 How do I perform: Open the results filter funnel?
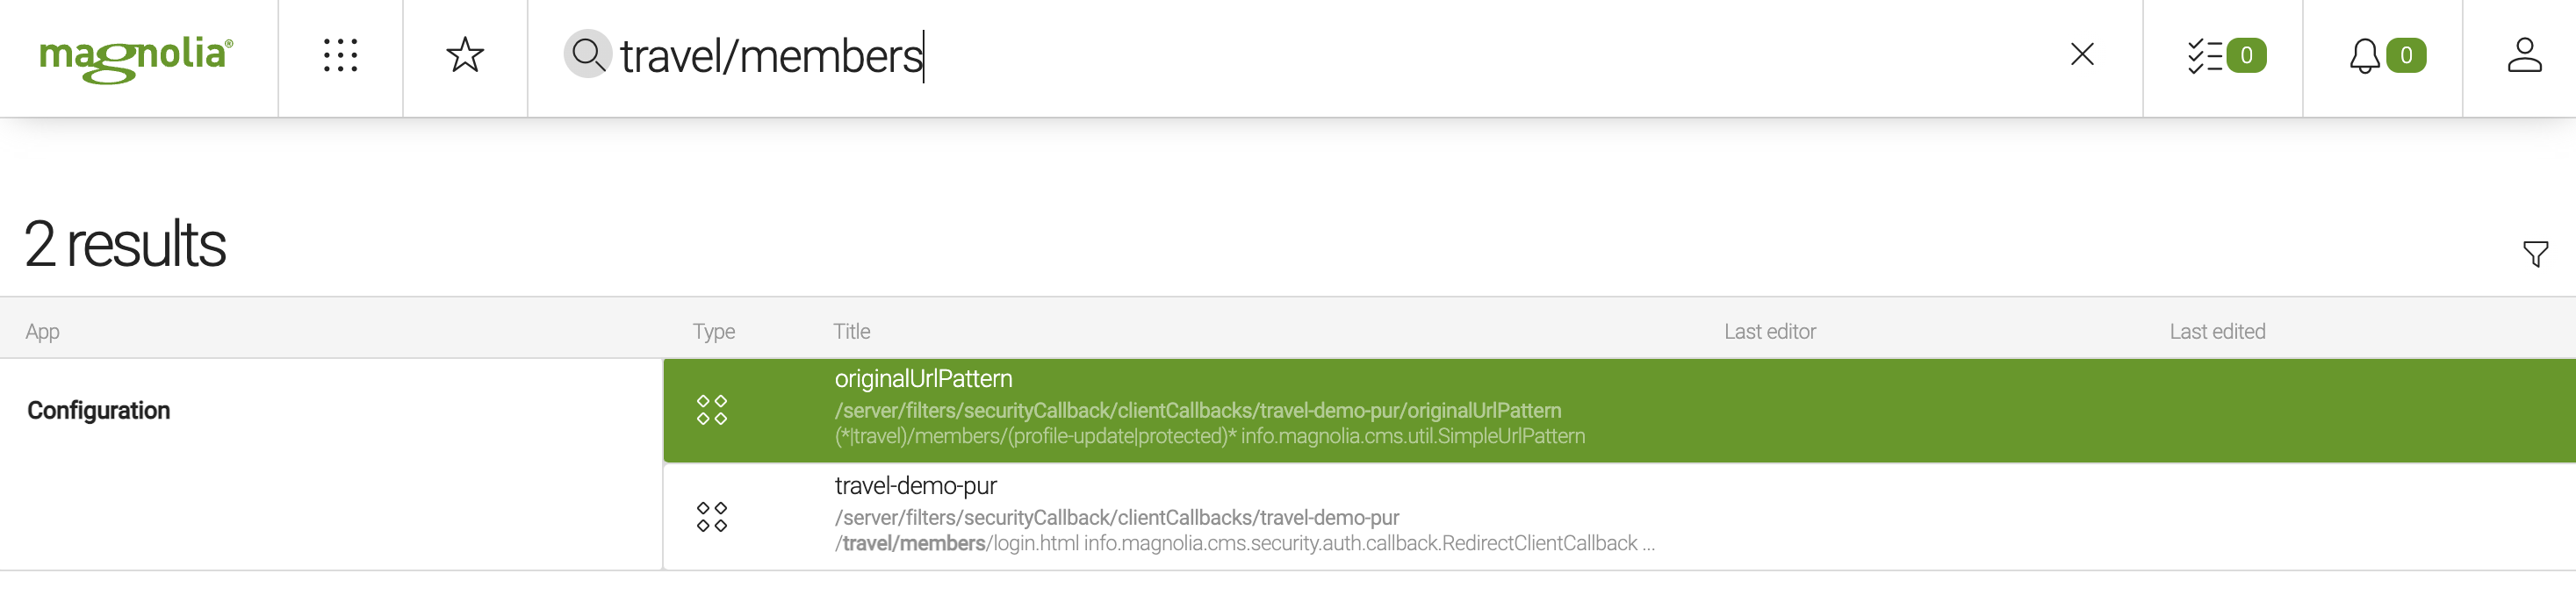point(2534,254)
